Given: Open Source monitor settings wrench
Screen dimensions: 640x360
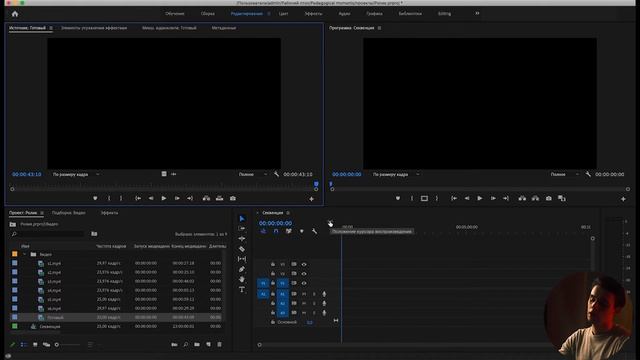Looking at the screenshot, I should click(x=276, y=174).
